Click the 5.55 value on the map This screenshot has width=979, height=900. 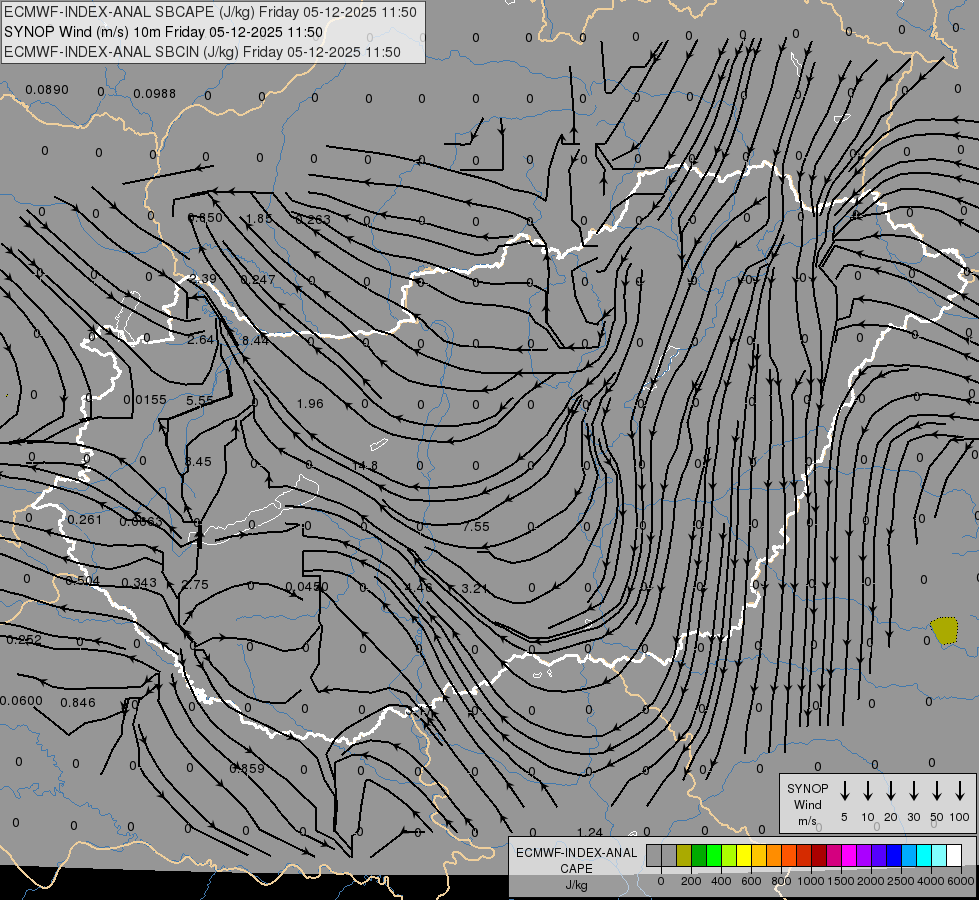(200, 400)
